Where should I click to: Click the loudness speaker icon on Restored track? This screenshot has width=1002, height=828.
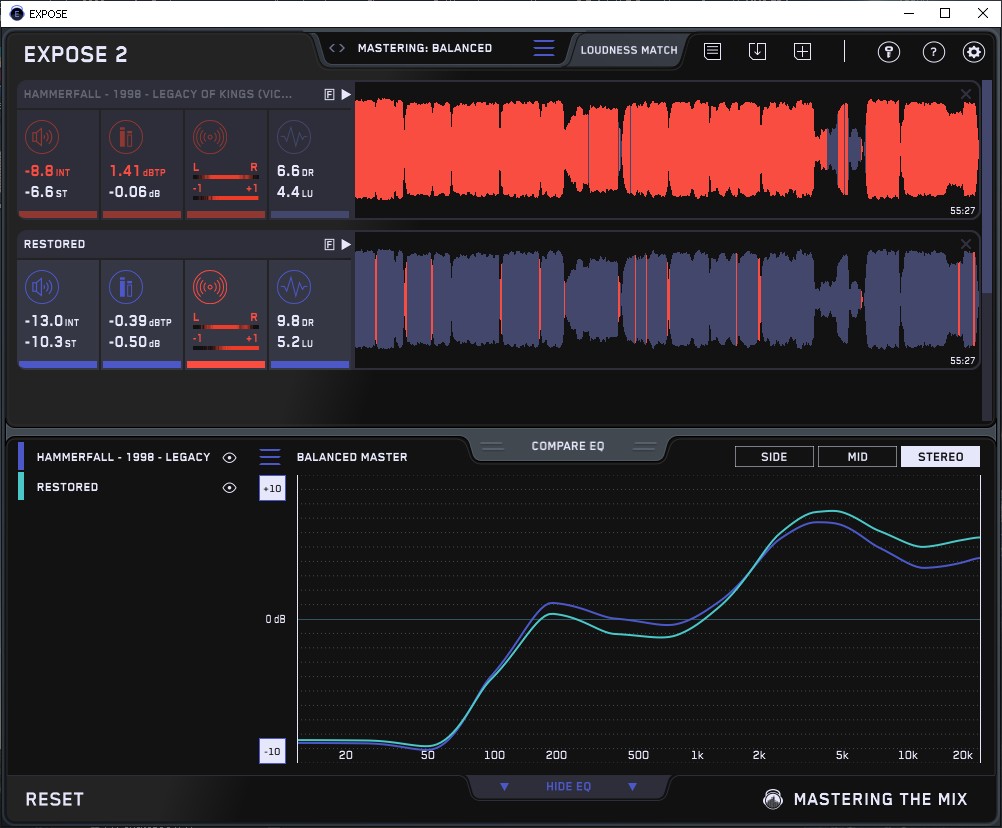(x=41, y=289)
